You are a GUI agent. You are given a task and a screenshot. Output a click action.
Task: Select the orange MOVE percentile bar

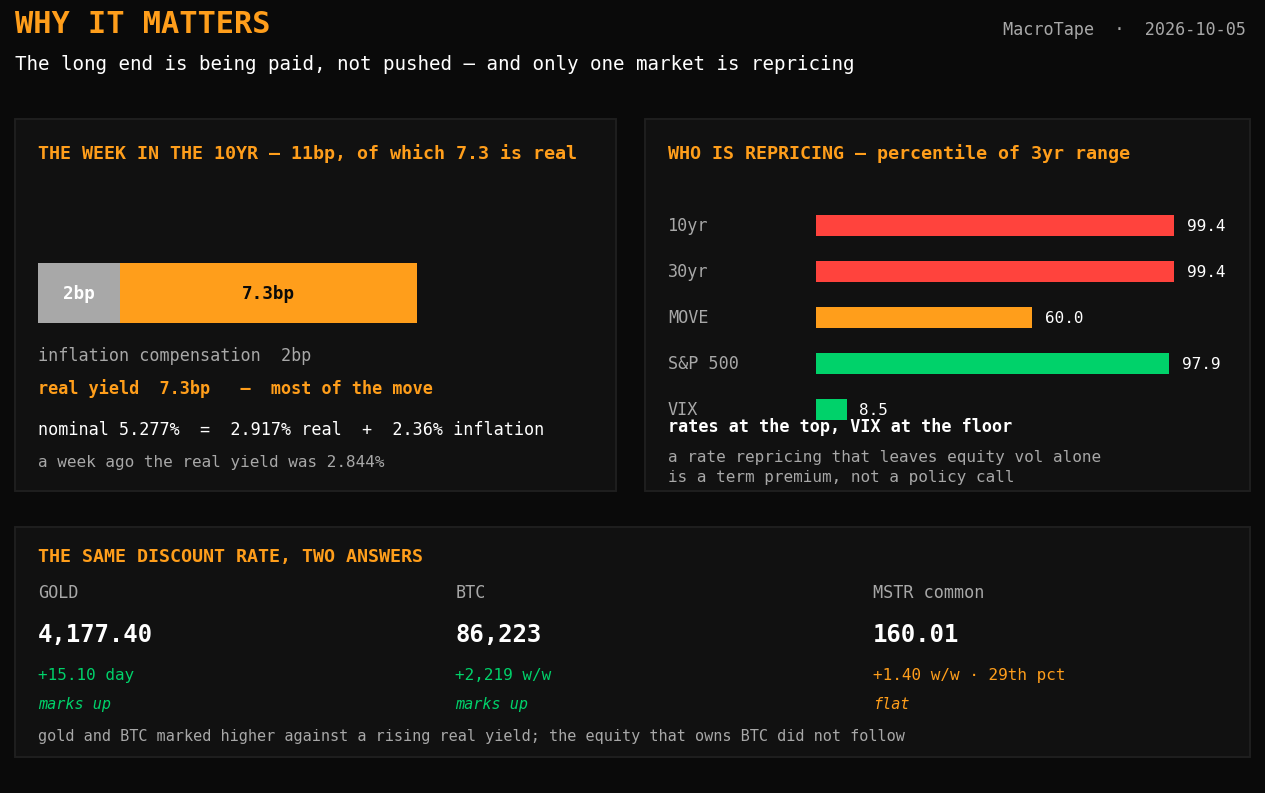pyautogui.click(x=924, y=318)
